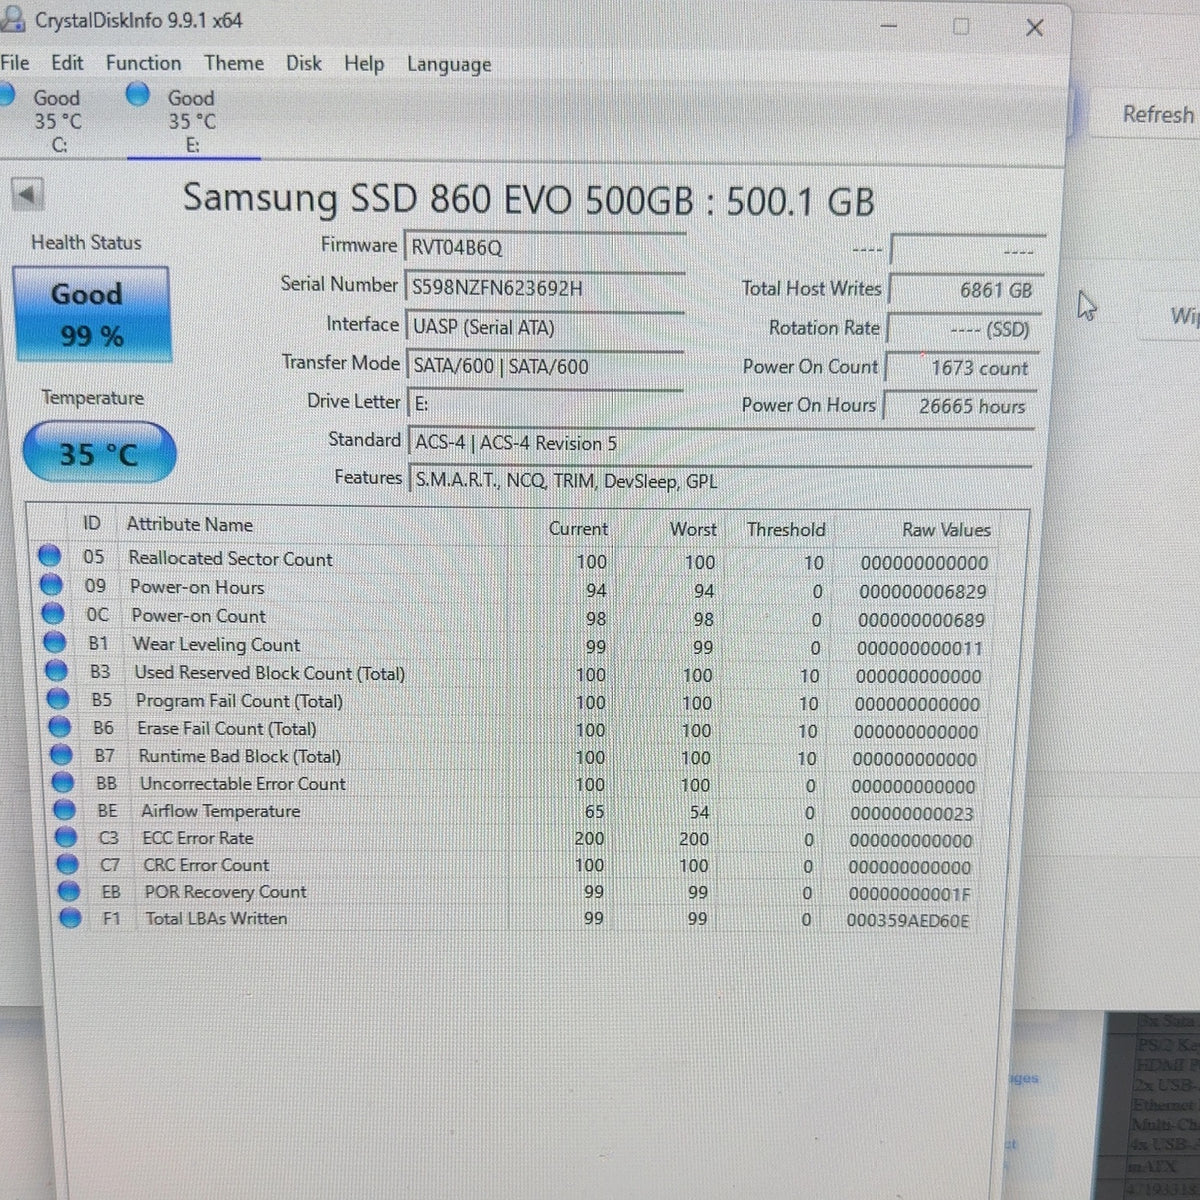Click the Samsung SSD 860 EVO 500GB title
Viewport: 1200px width, 1200px height.
528,199
